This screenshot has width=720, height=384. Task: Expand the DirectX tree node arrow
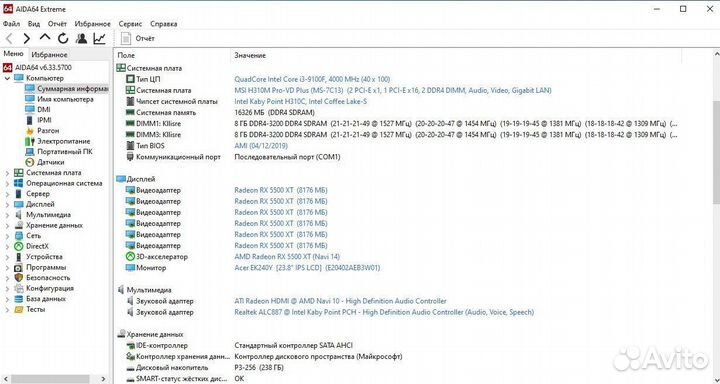(7, 247)
